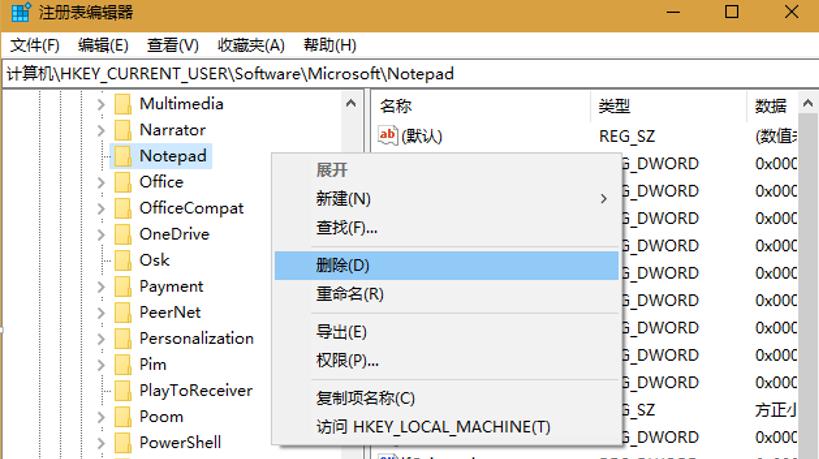The width and height of the screenshot is (819, 459).
Task: Click the PowerShell folder icon
Action: tap(123, 443)
